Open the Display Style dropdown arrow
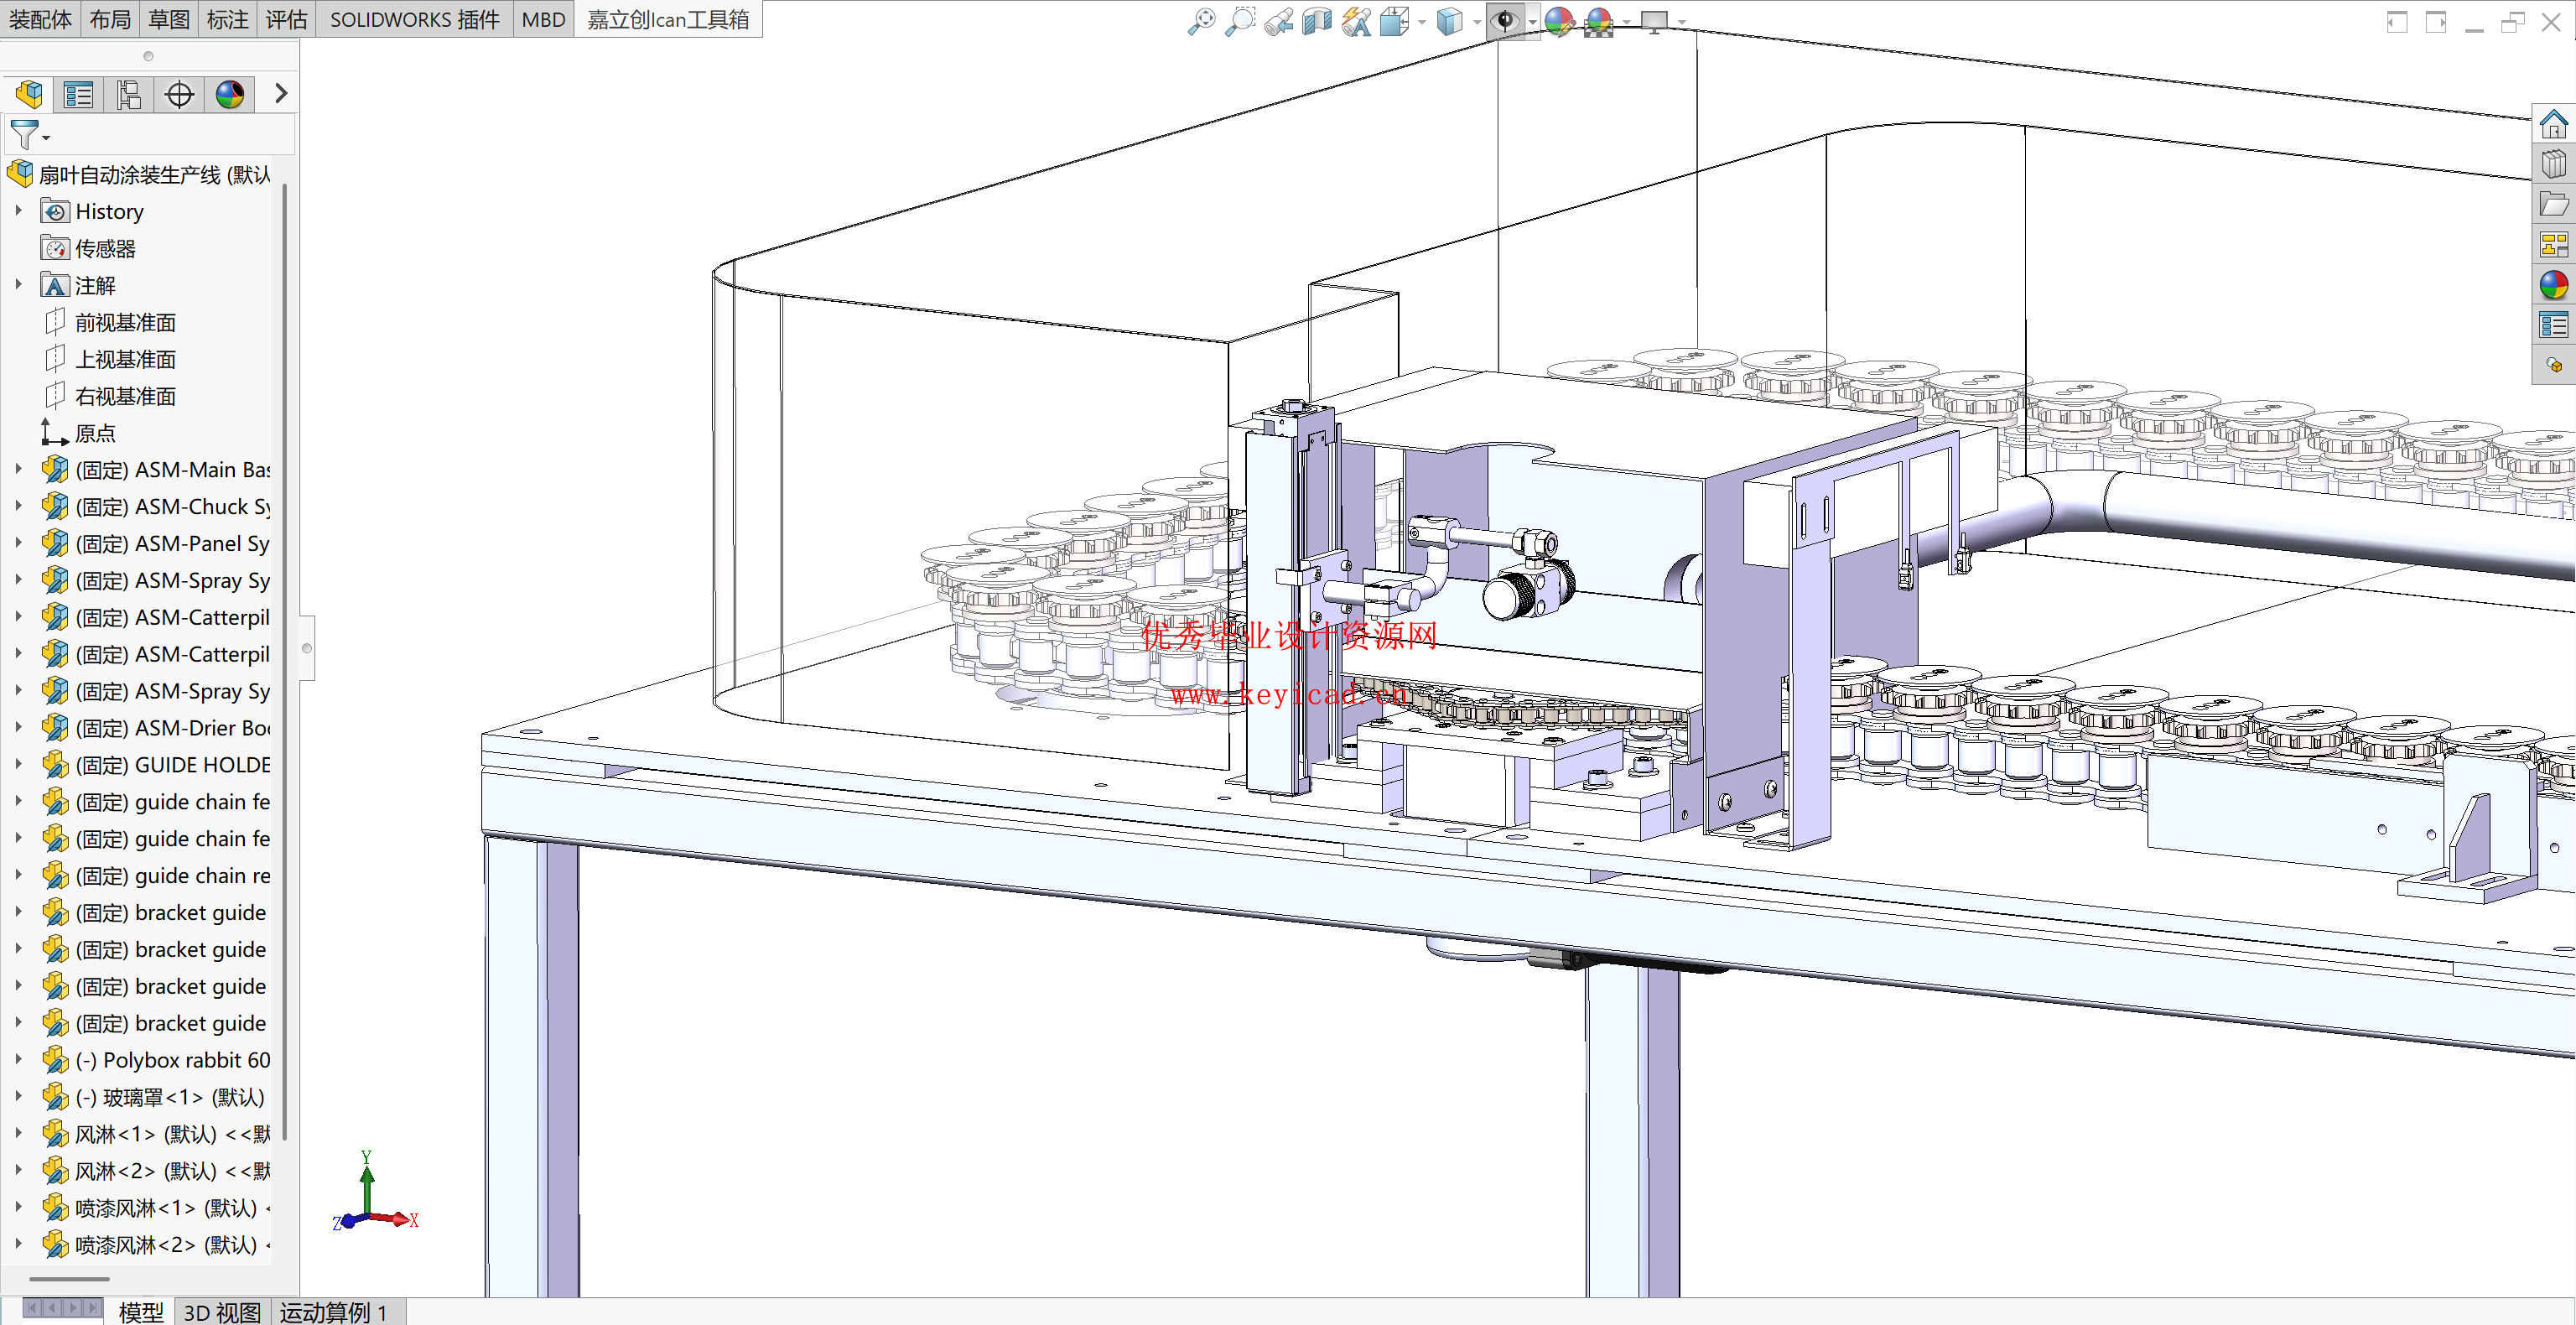2576x1325 pixels. click(x=1477, y=22)
